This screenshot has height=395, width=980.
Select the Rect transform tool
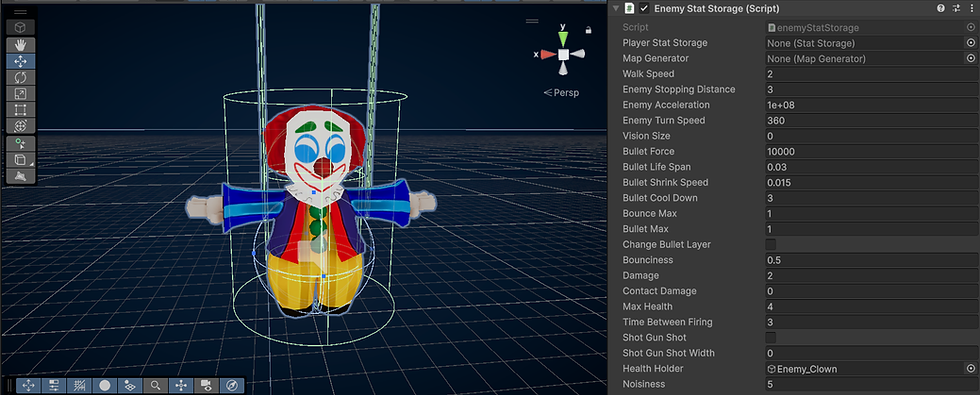click(20, 110)
